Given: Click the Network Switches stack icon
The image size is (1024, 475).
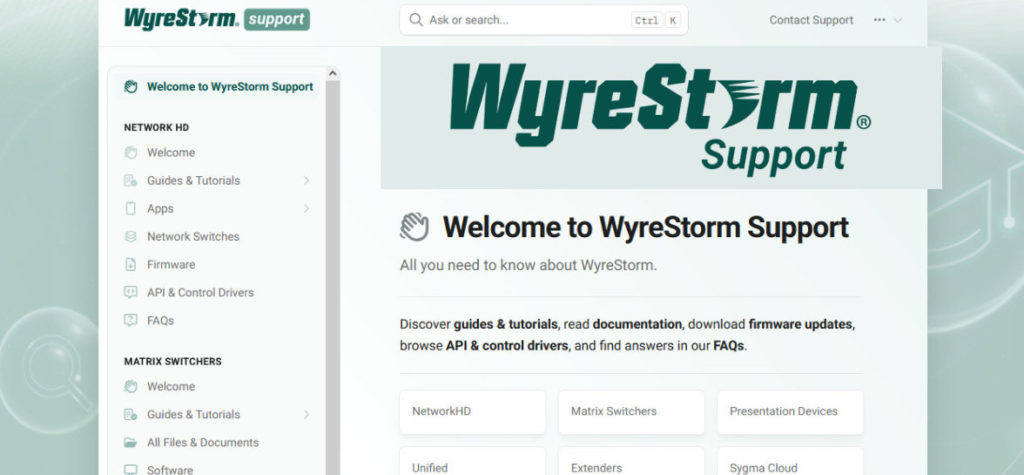Looking at the screenshot, I should tap(131, 237).
